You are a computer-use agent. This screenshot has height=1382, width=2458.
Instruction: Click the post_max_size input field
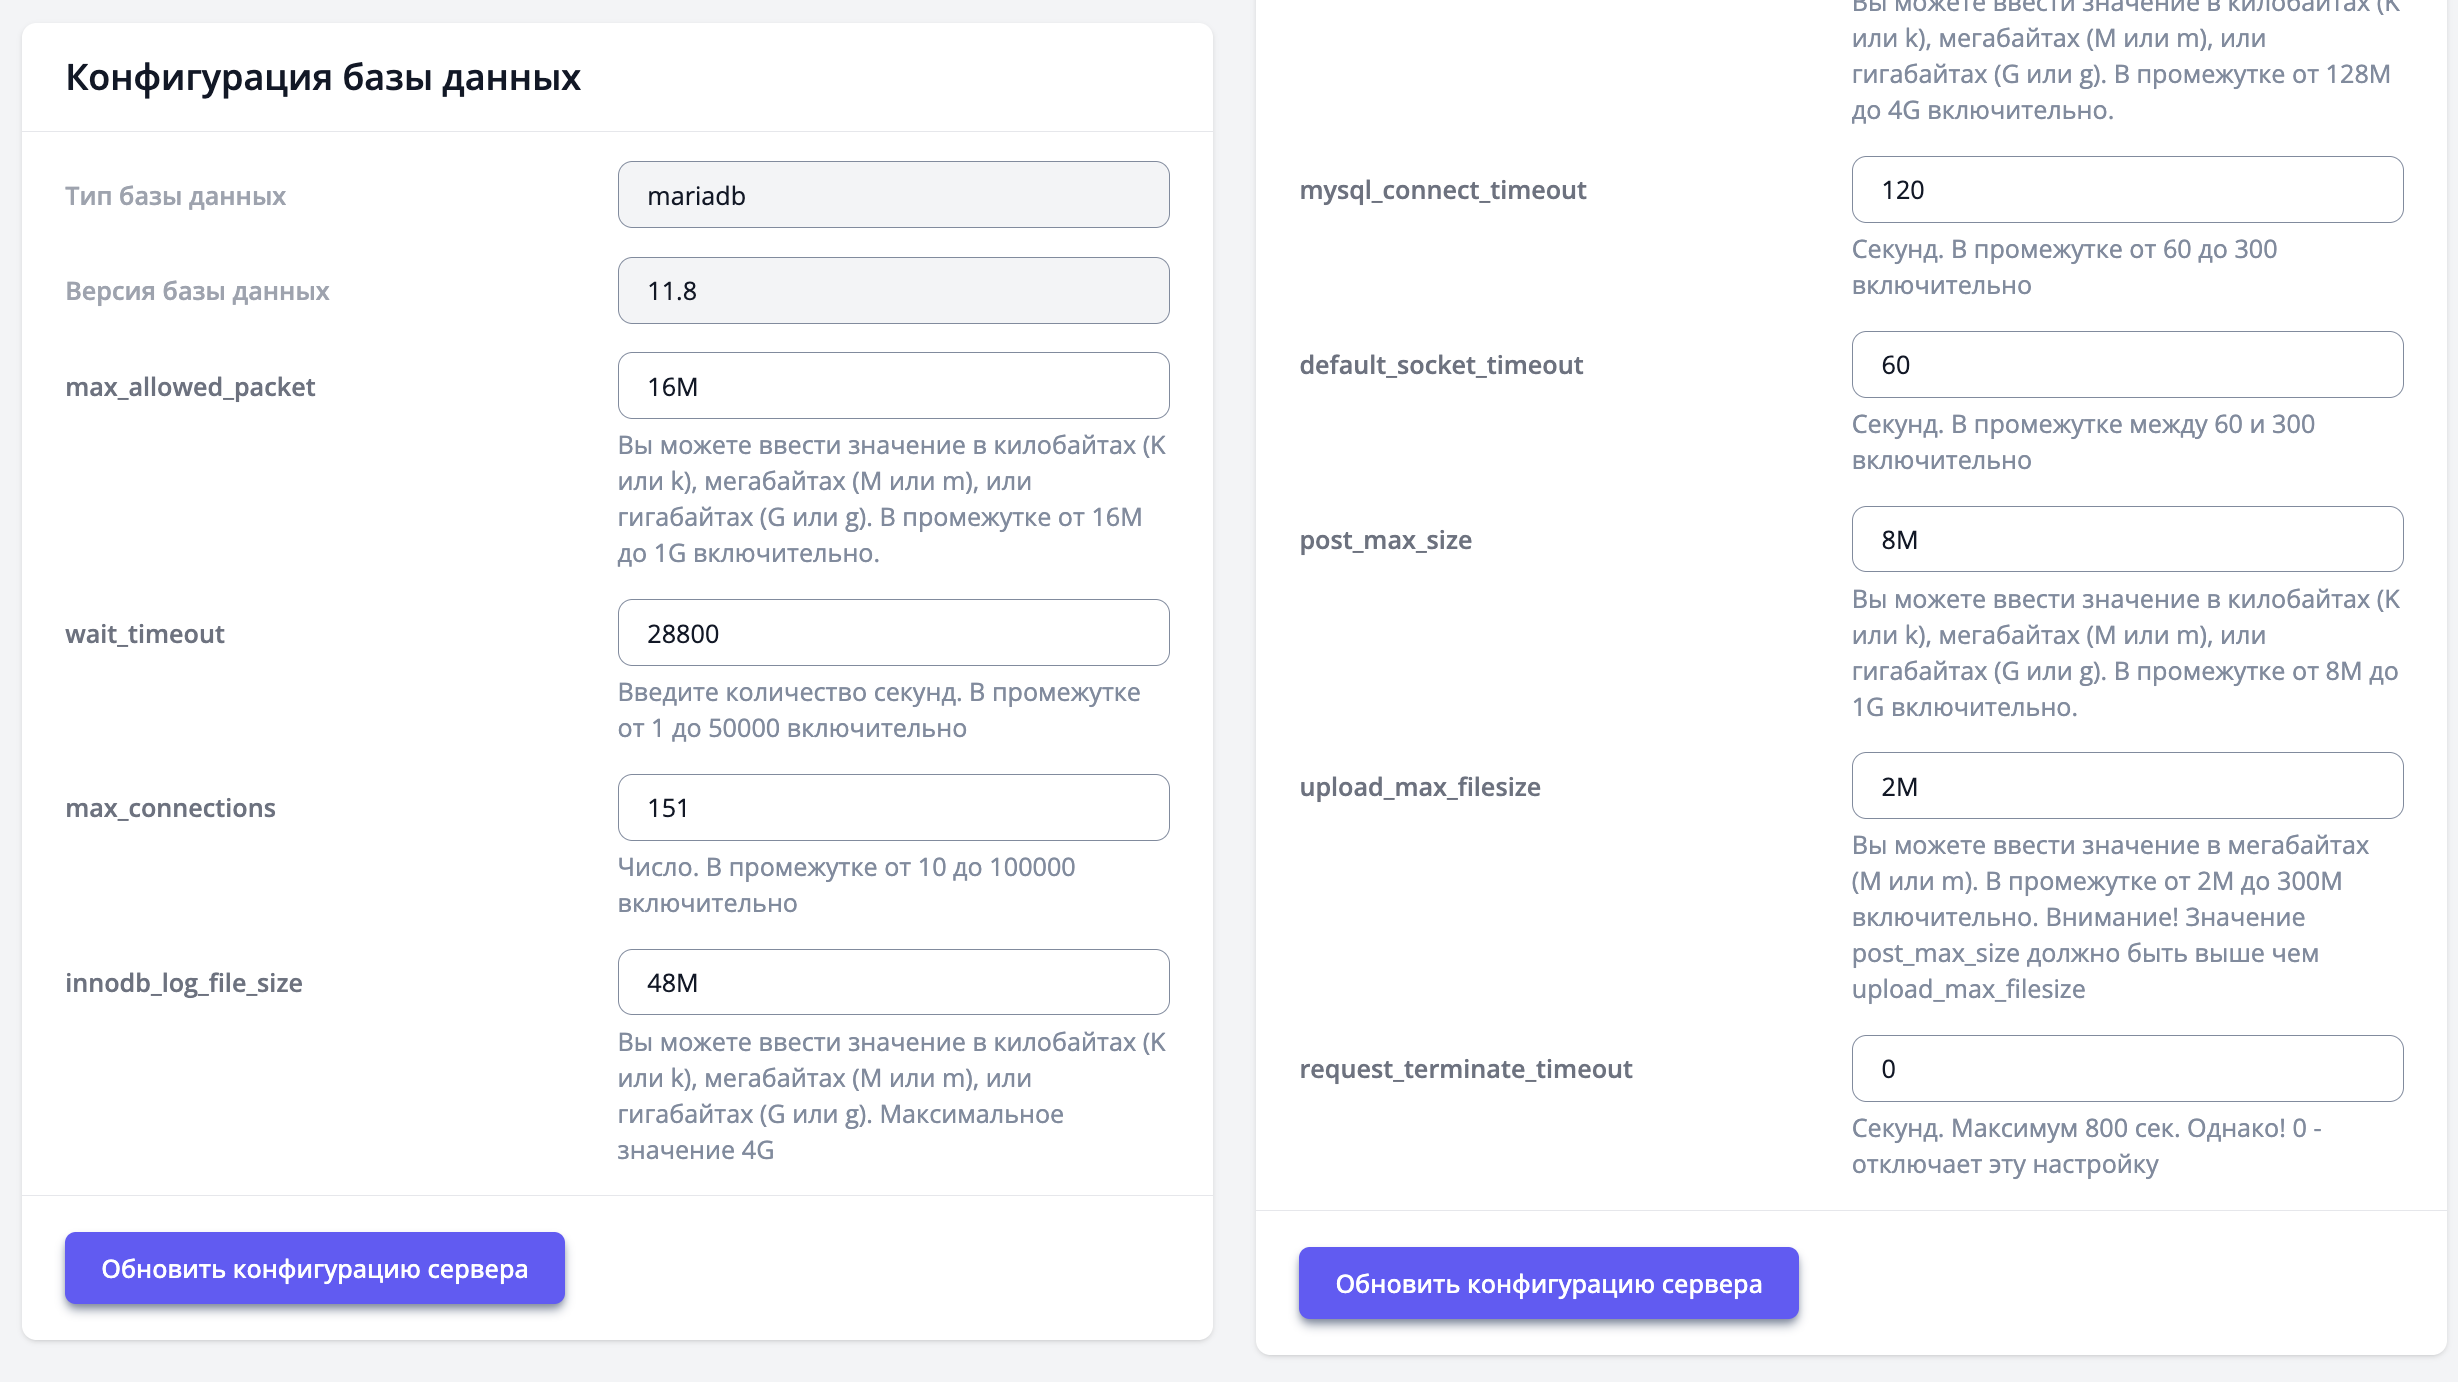[x=2126, y=540]
